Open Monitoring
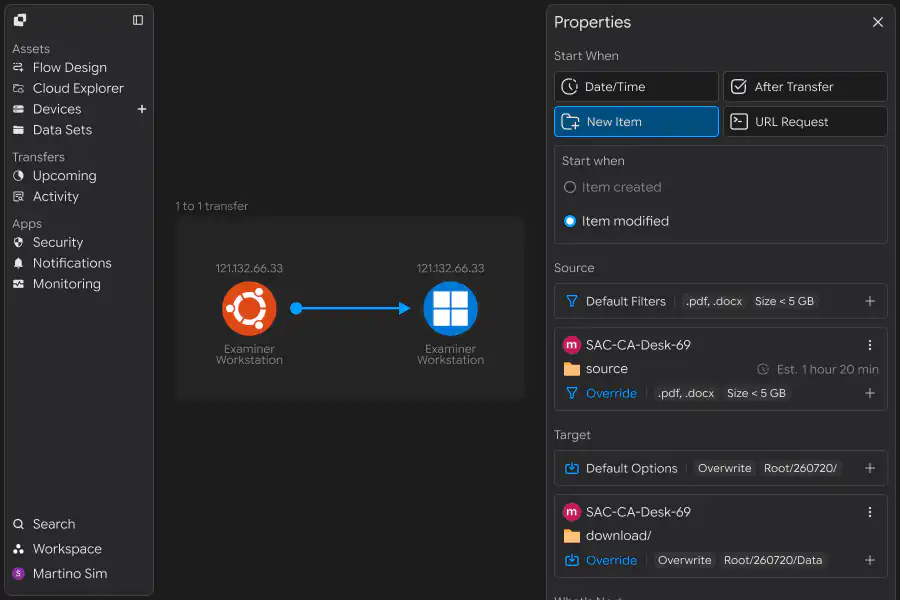Image resolution: width=900 pixels, height=600 pixels. click(57, 284)
